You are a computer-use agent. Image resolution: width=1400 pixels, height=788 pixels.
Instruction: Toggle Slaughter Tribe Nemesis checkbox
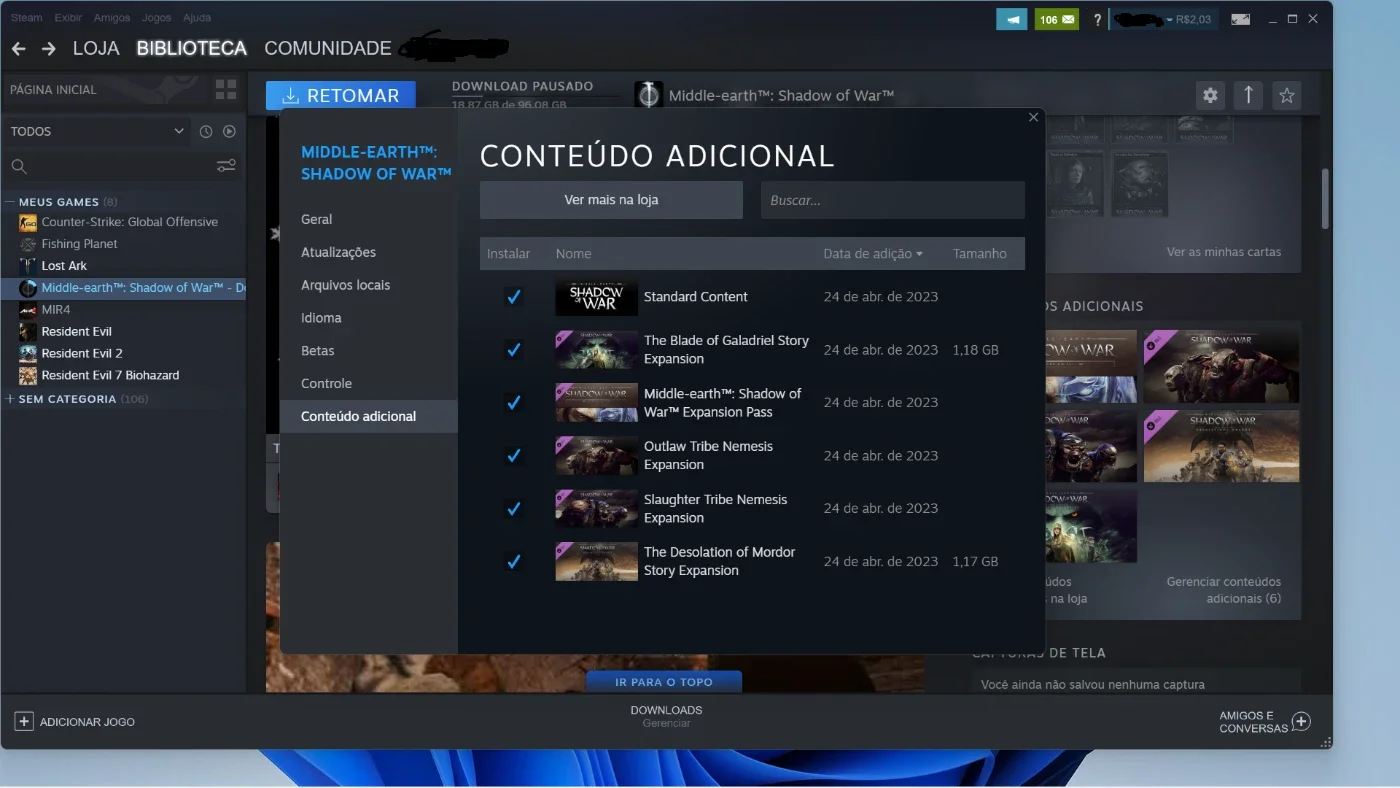[x=514, y=509]
